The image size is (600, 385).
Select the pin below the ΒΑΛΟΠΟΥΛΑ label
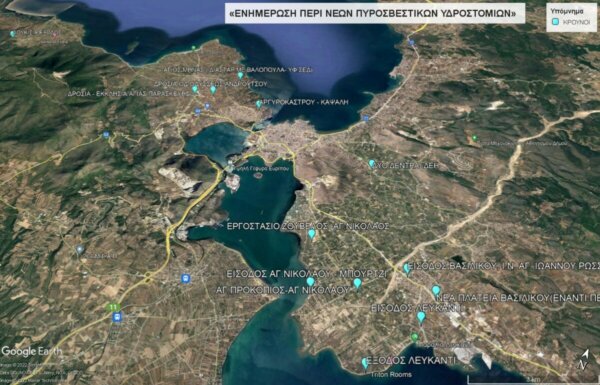(x=240, y=75)
